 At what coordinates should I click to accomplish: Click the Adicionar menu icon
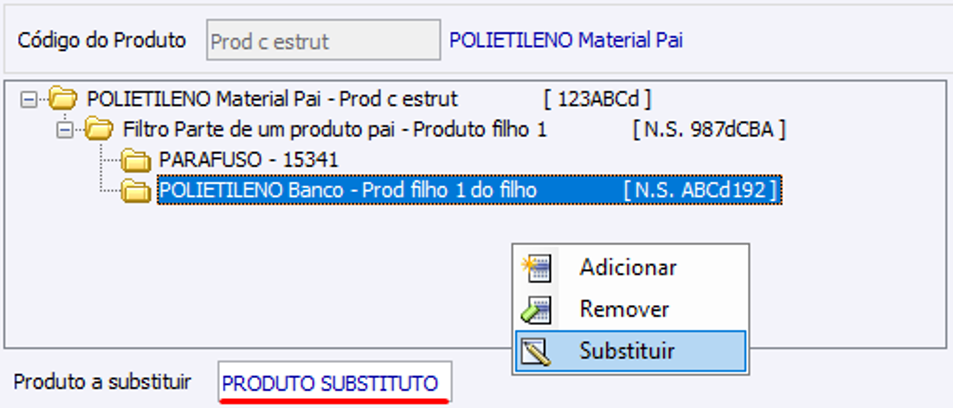pyautogui.click(x=536, y=268)
